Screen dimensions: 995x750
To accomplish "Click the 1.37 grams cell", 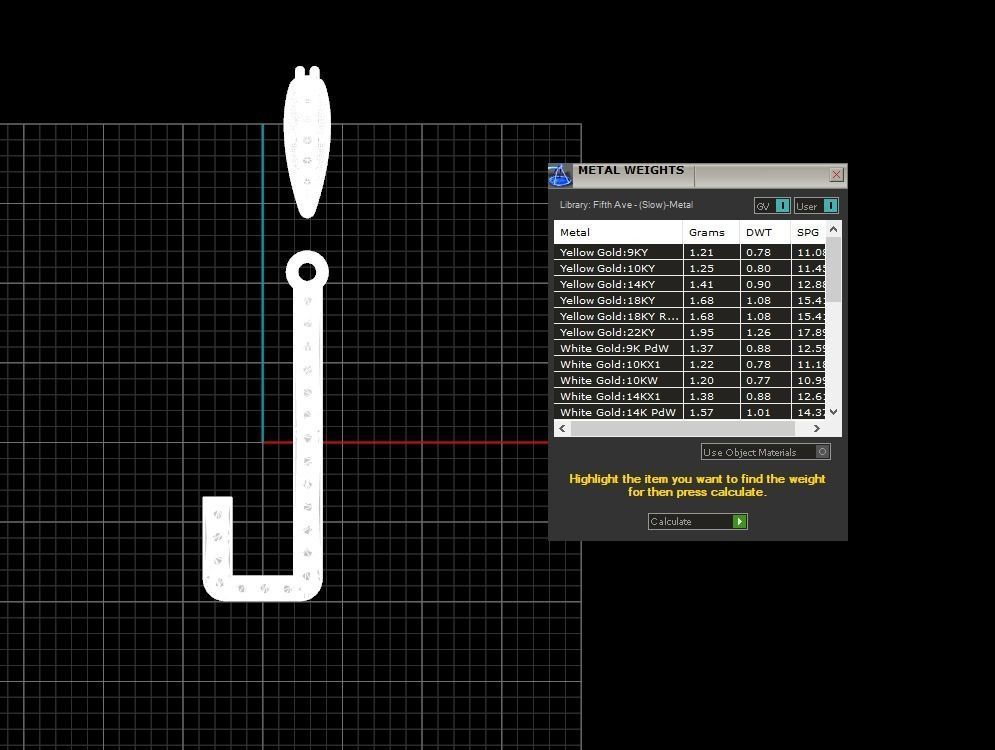I will (x=711, y=348).
